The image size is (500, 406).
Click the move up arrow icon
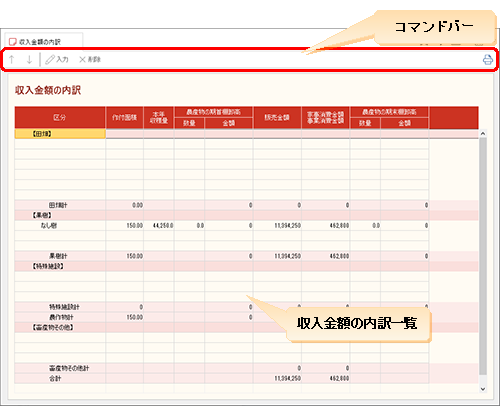[12, 60]
